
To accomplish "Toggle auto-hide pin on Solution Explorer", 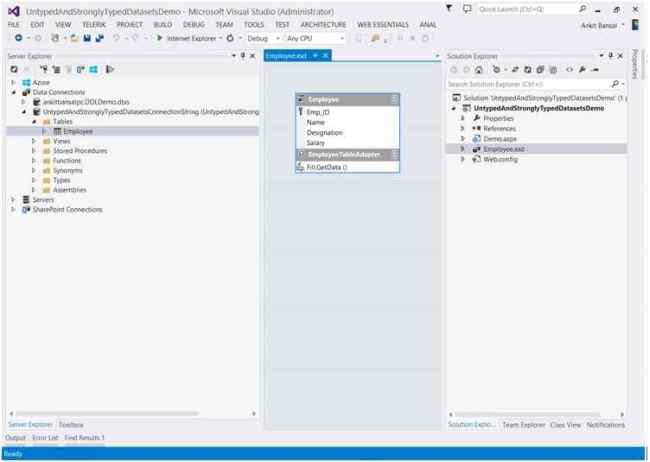I will click(x=611, y=55).
